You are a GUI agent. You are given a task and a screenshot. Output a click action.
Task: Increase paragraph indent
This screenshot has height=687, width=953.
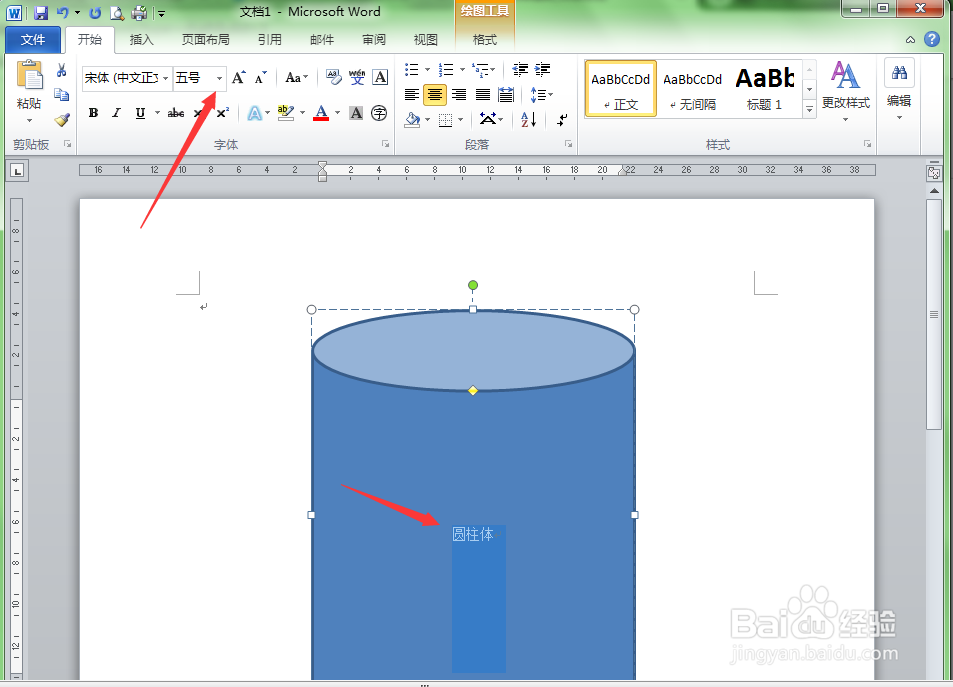(542, 69)
